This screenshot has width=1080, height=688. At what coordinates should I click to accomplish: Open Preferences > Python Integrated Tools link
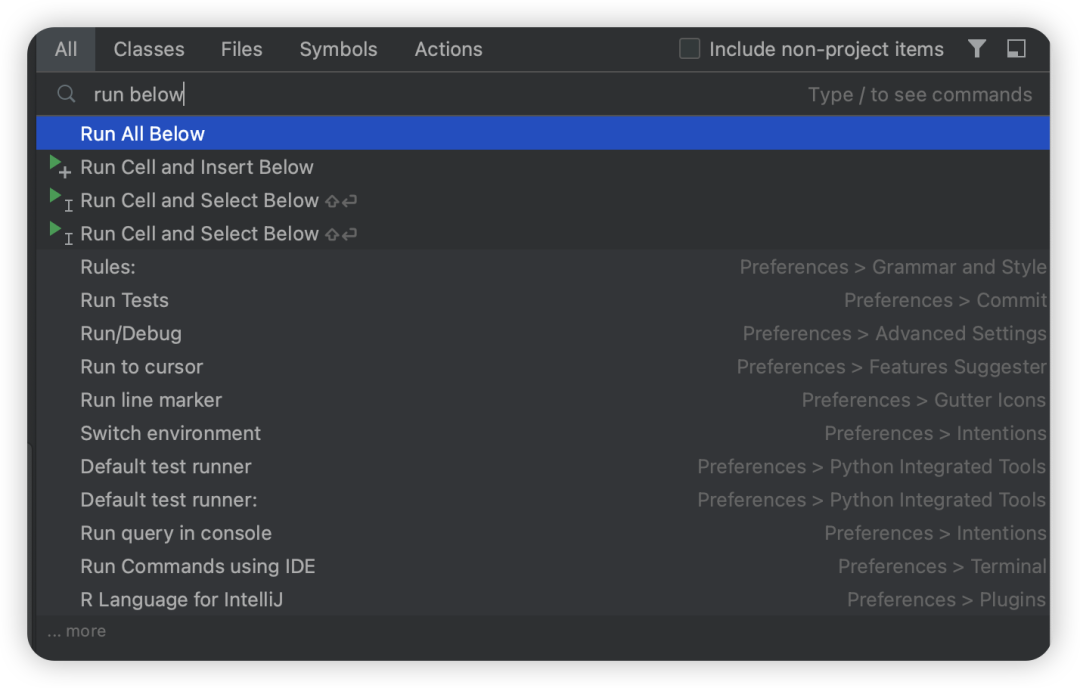point(872,466)
